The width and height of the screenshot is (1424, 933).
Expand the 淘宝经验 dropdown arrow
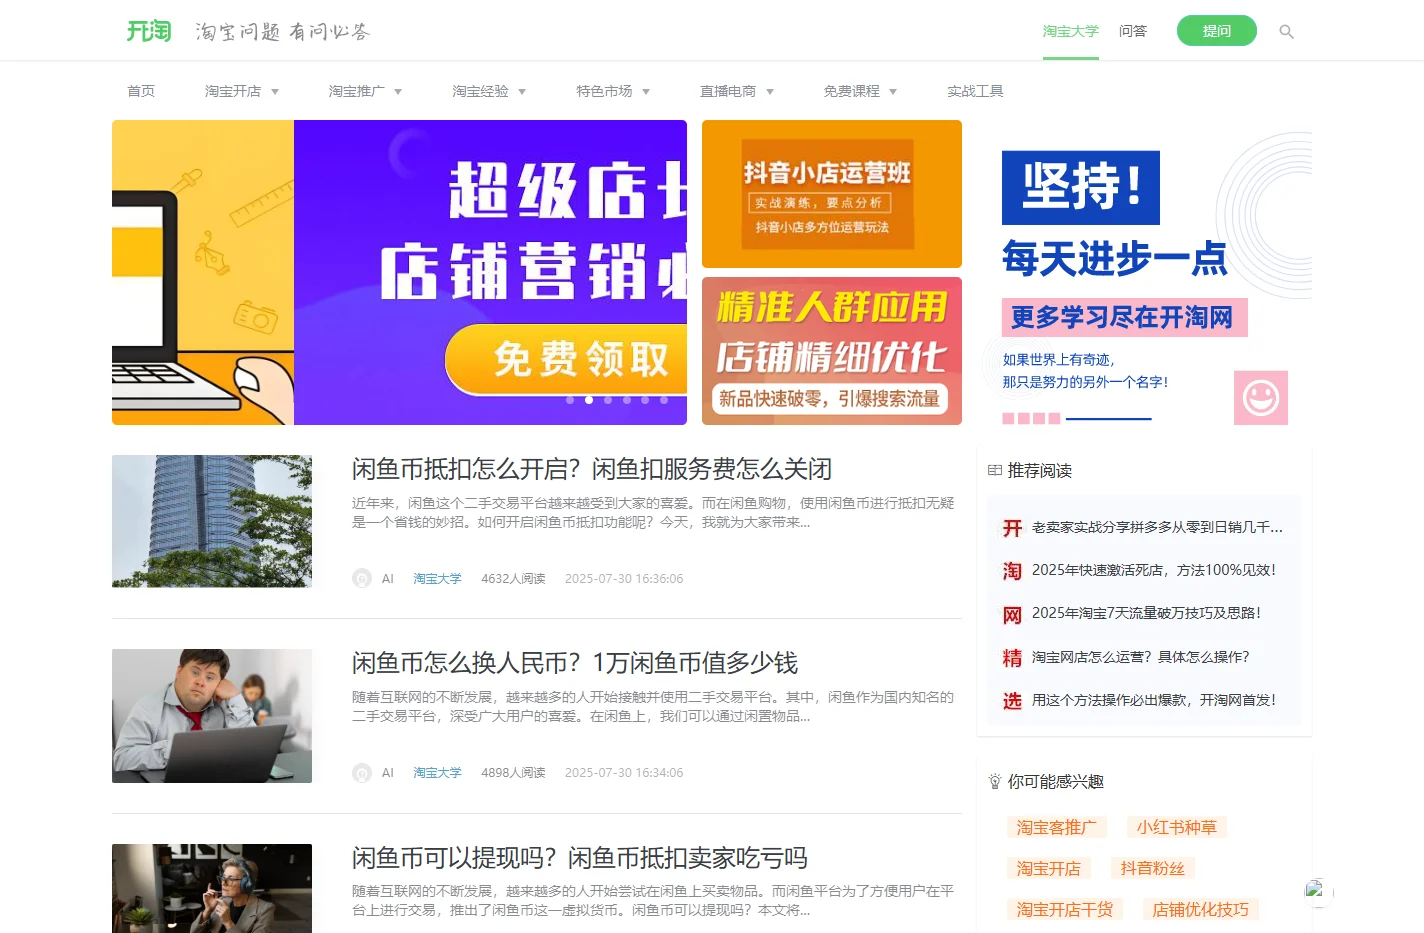coord(522,92)
